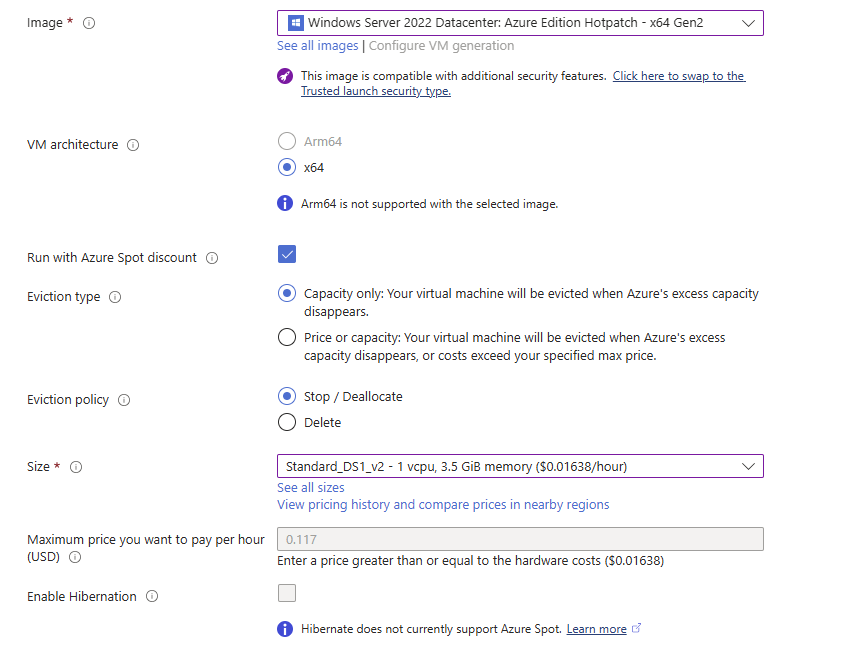Screen dimensions: 860x652
Task: Uncheck Run with Azure Spot discount
Action: click(287, 254)
